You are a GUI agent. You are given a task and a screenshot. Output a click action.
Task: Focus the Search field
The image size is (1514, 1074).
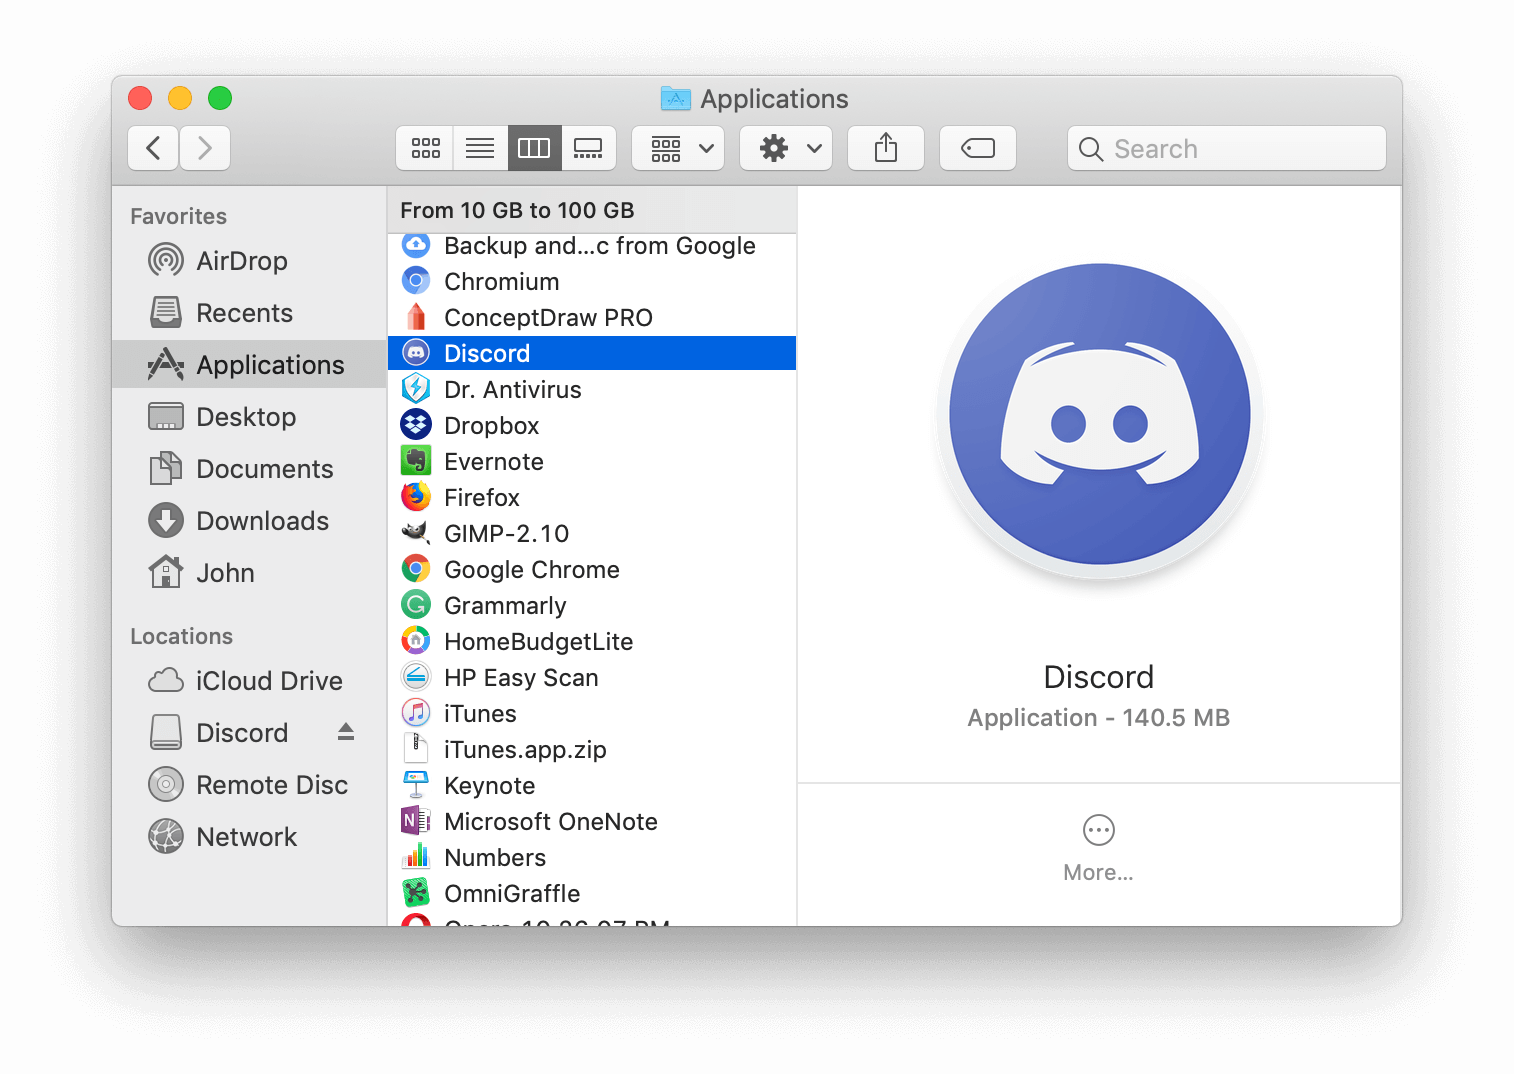click(1227, 148)
